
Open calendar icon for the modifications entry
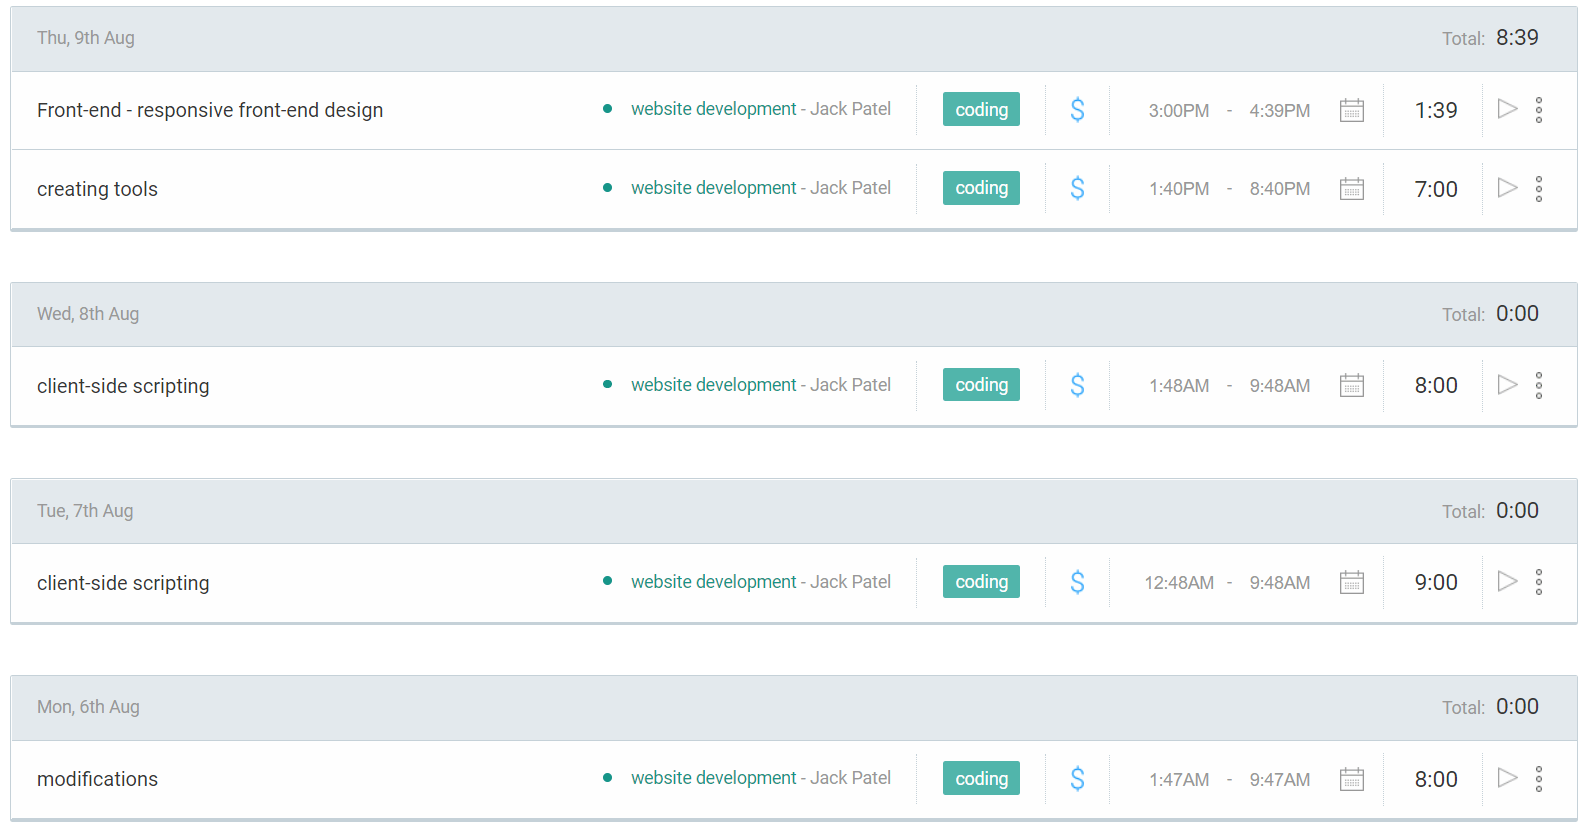[1352, 778]
